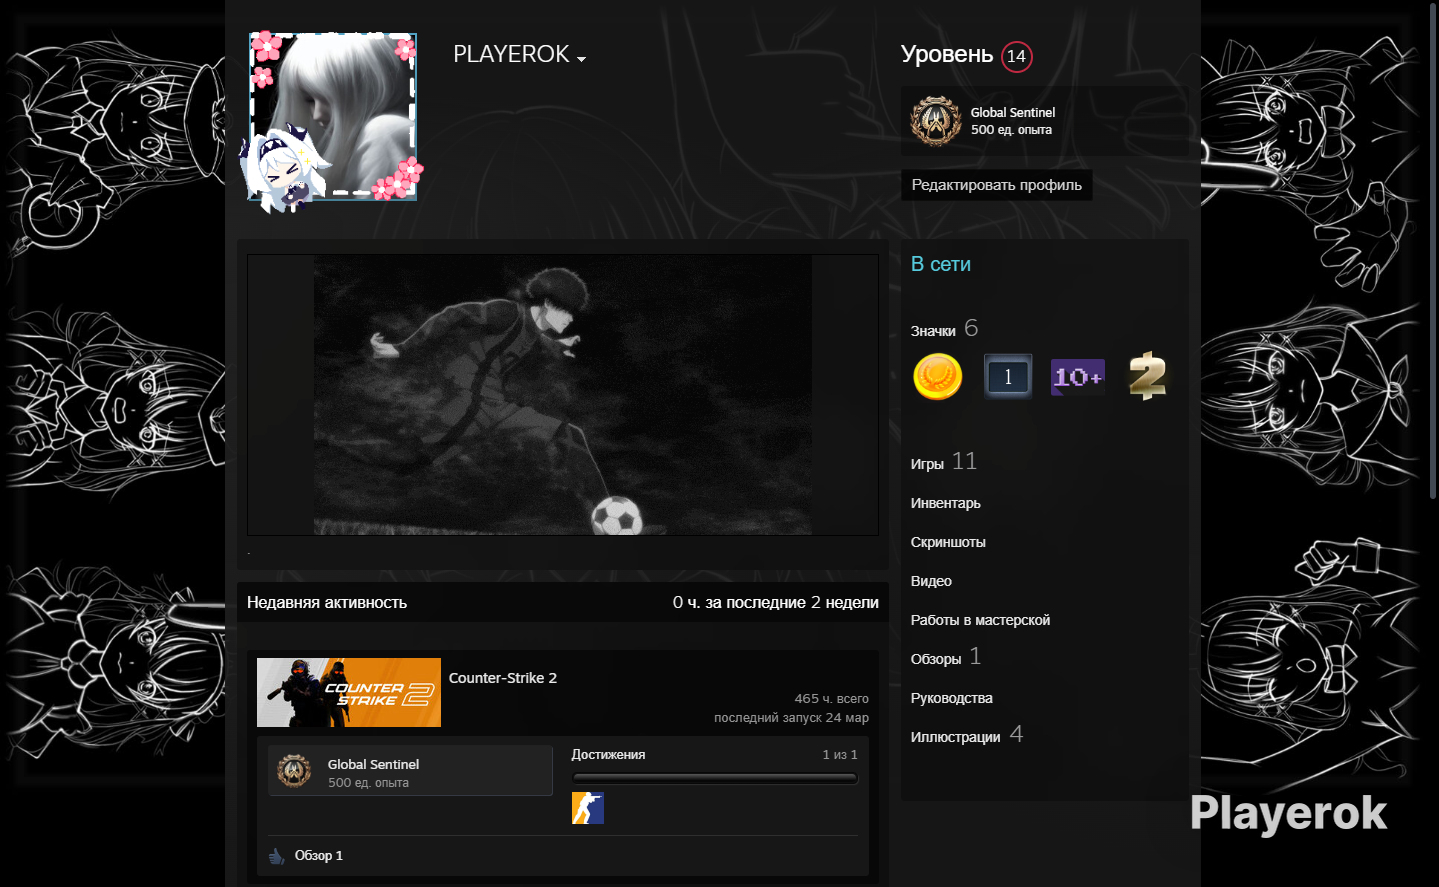Viewport: 1439px width, 887px height.
Task: Click the golden number 2 badge
Action: [1147, 377]
